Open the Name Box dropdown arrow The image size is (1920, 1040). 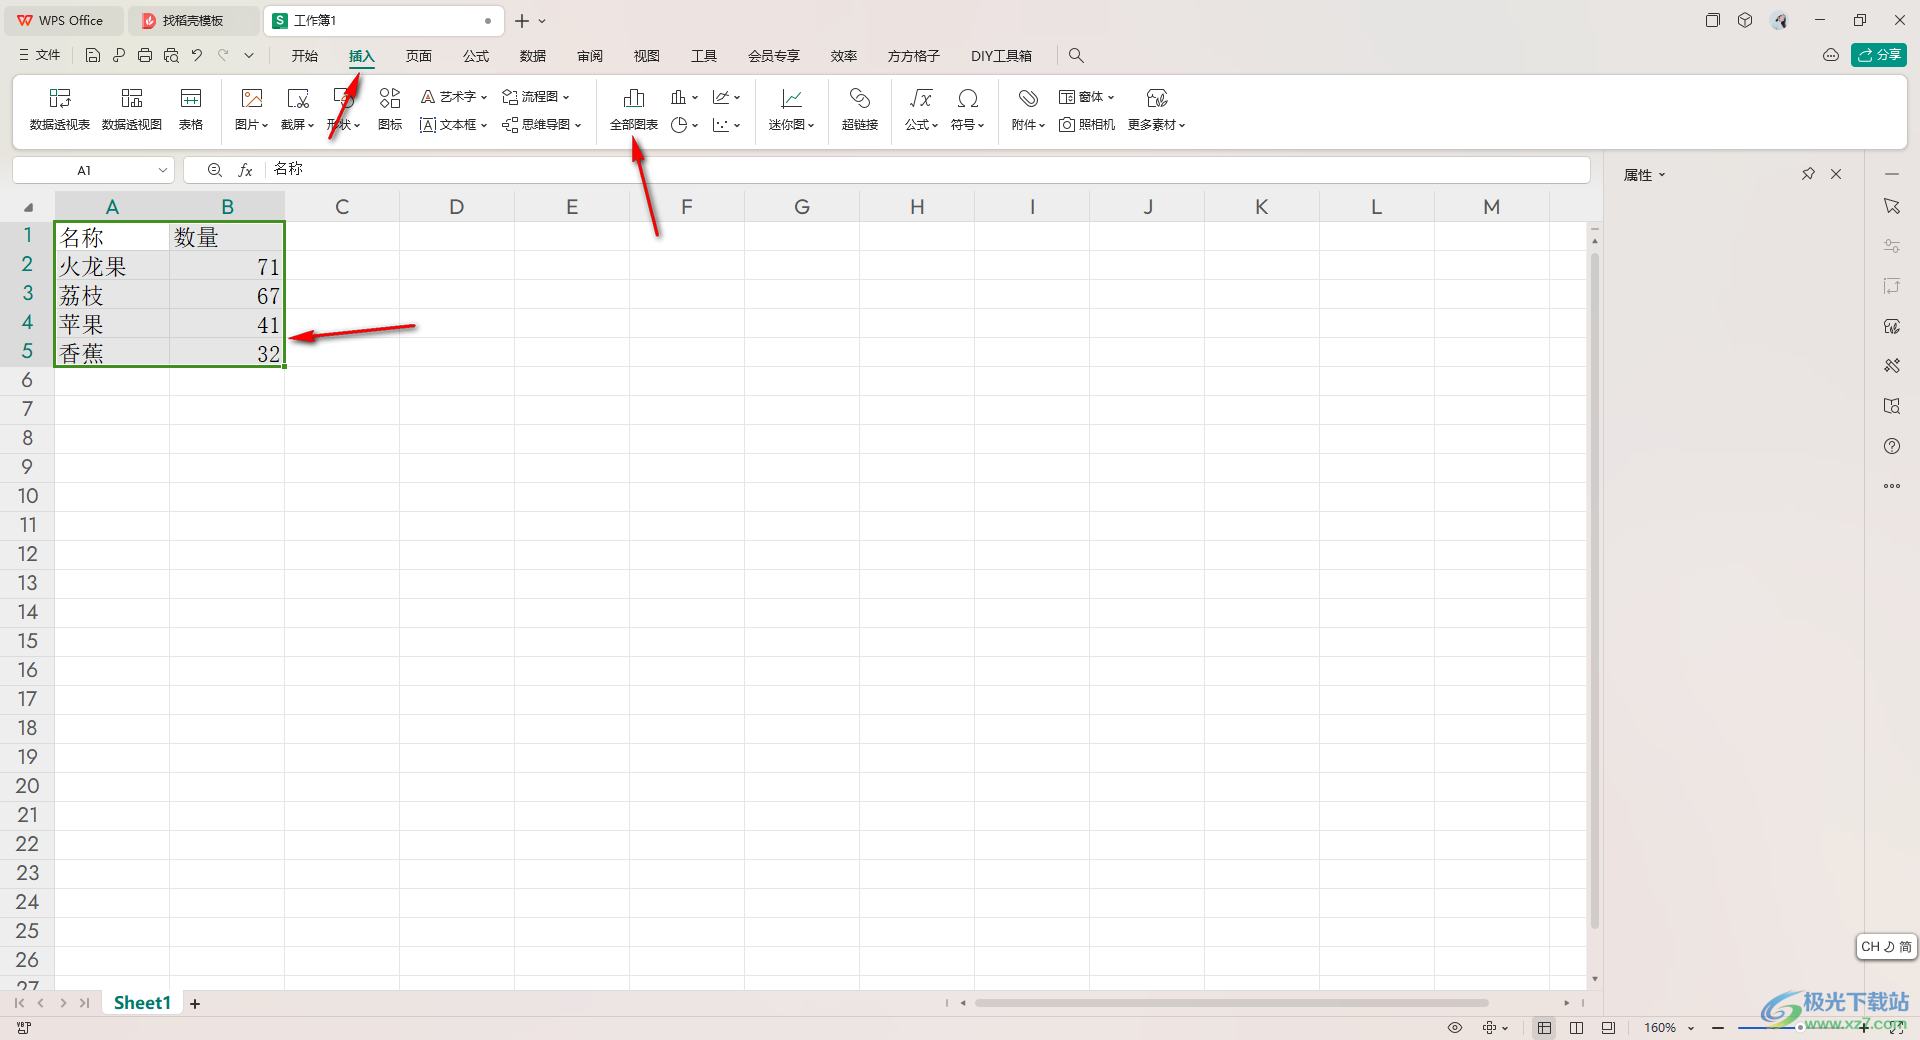click(x=163, y=170)
